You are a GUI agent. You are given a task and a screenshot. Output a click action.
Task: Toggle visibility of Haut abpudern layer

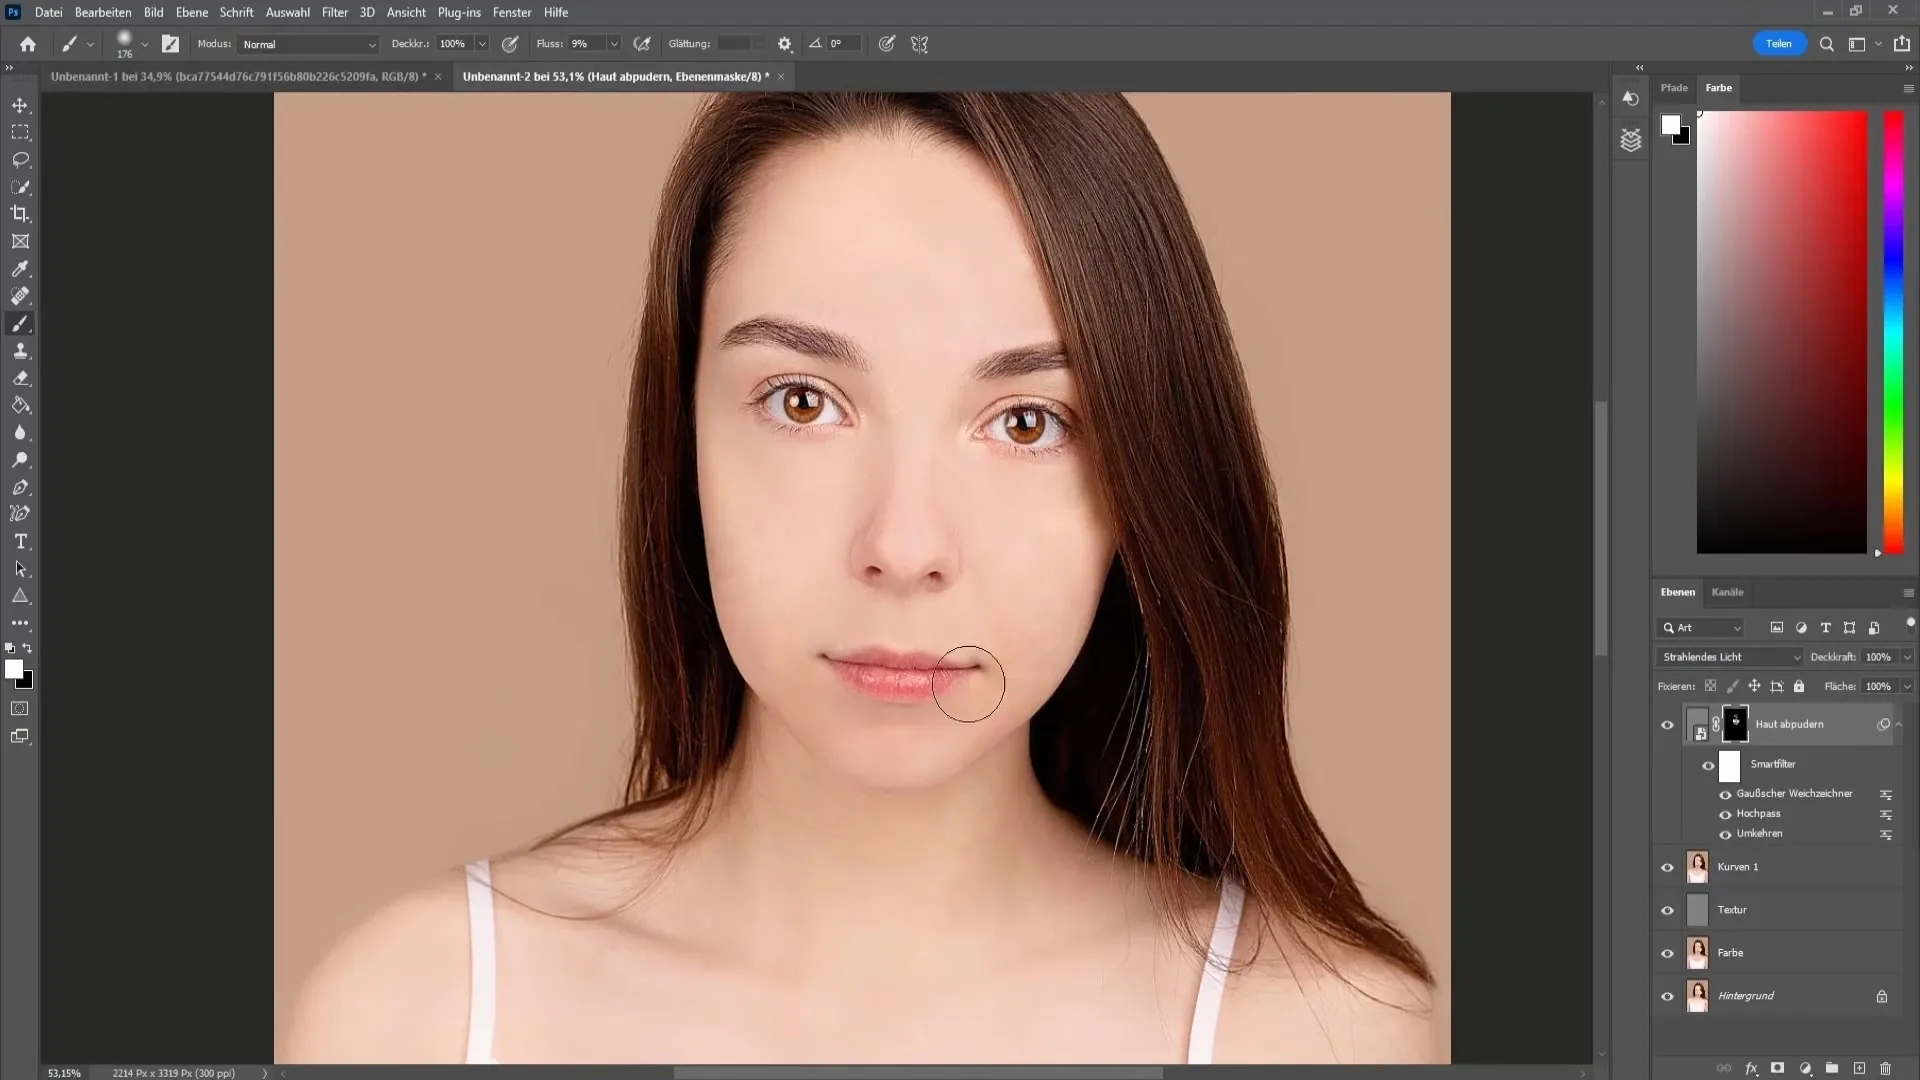pyautogui.click(x=1665, y=724)
